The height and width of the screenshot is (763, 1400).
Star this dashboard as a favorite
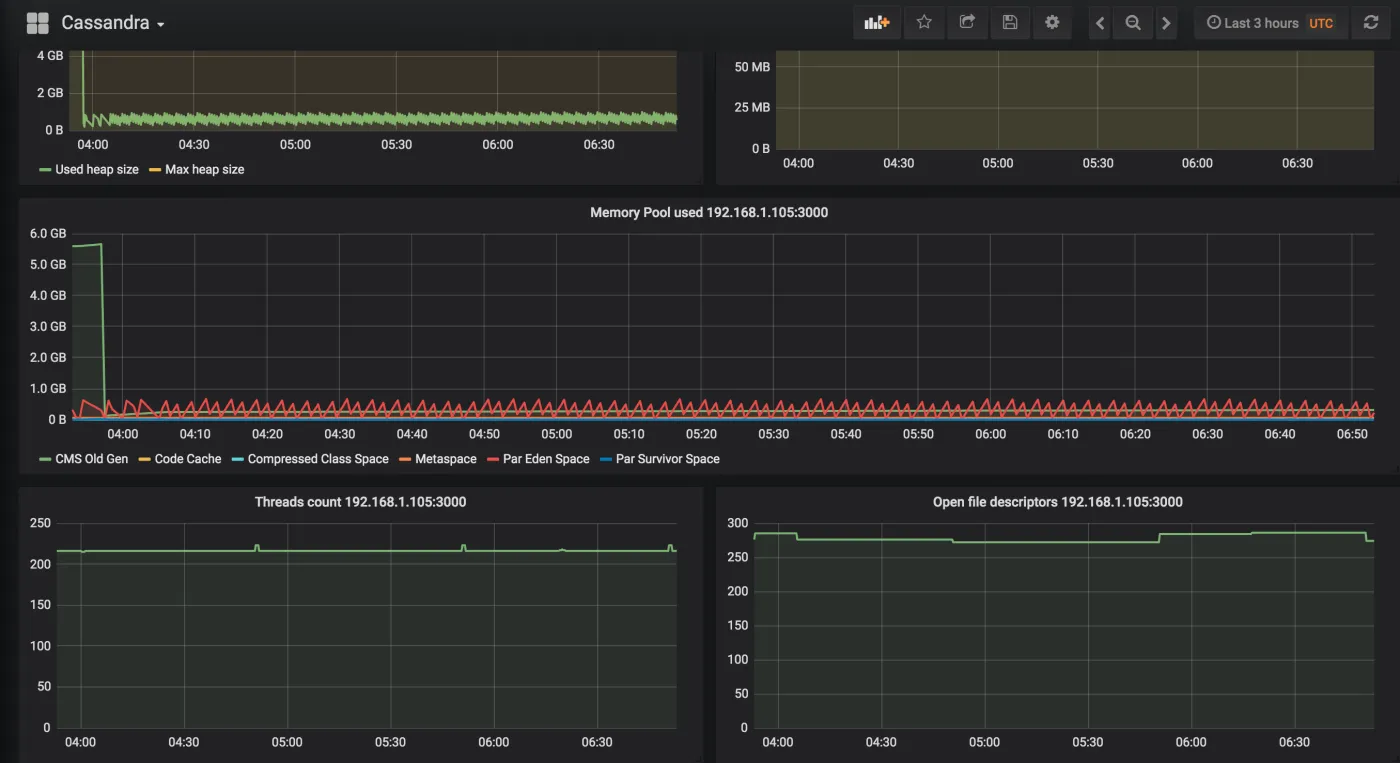(924, 22)
